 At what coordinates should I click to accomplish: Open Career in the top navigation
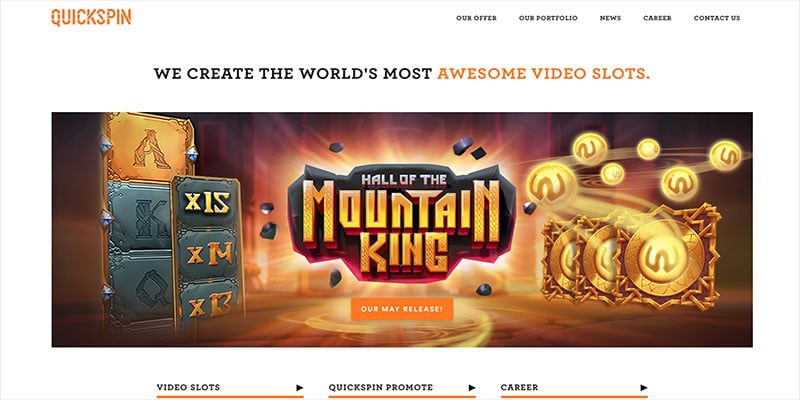click(x=657, y=18)
